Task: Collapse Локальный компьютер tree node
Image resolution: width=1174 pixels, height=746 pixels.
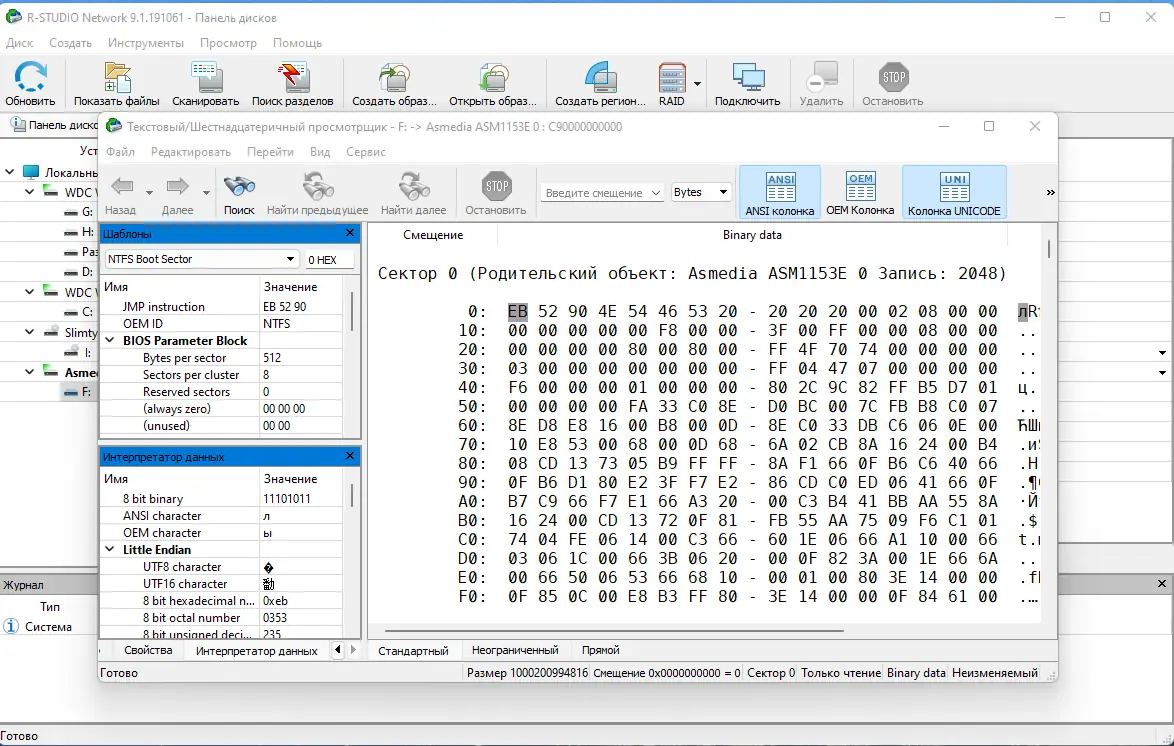Action: pyautogui.click(x=10, y=172)
